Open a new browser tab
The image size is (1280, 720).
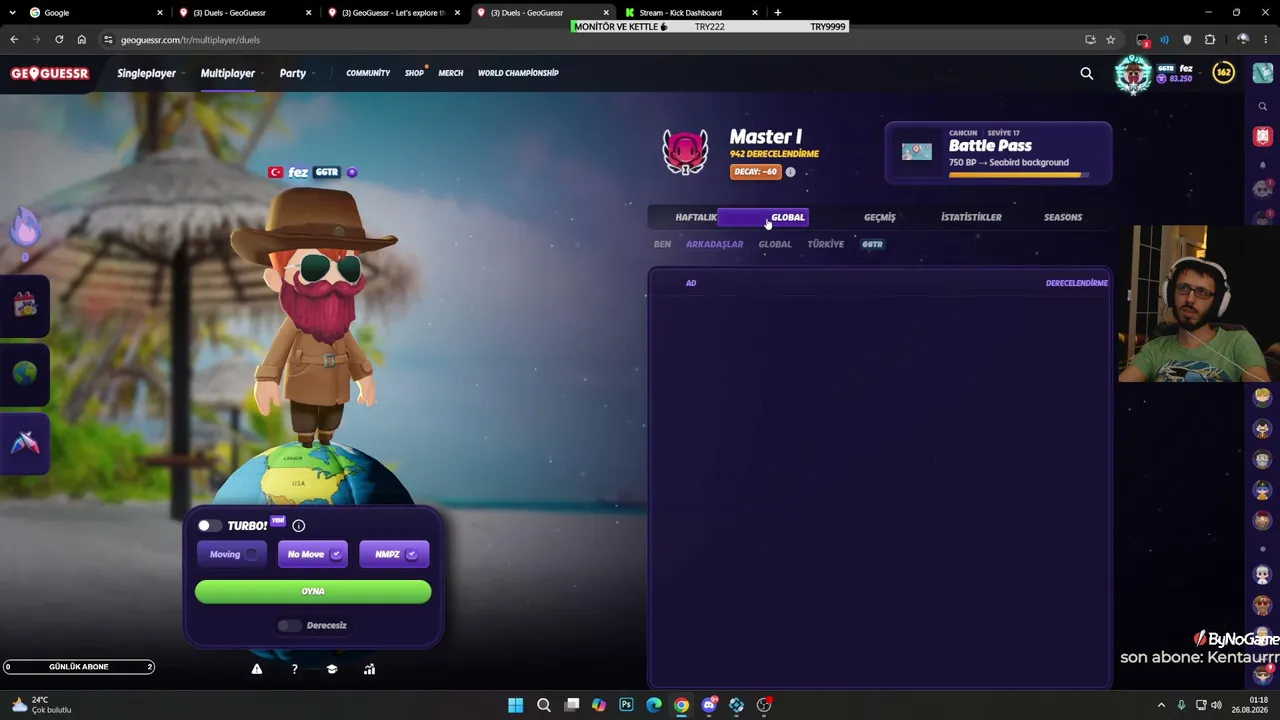pos(778,13)
